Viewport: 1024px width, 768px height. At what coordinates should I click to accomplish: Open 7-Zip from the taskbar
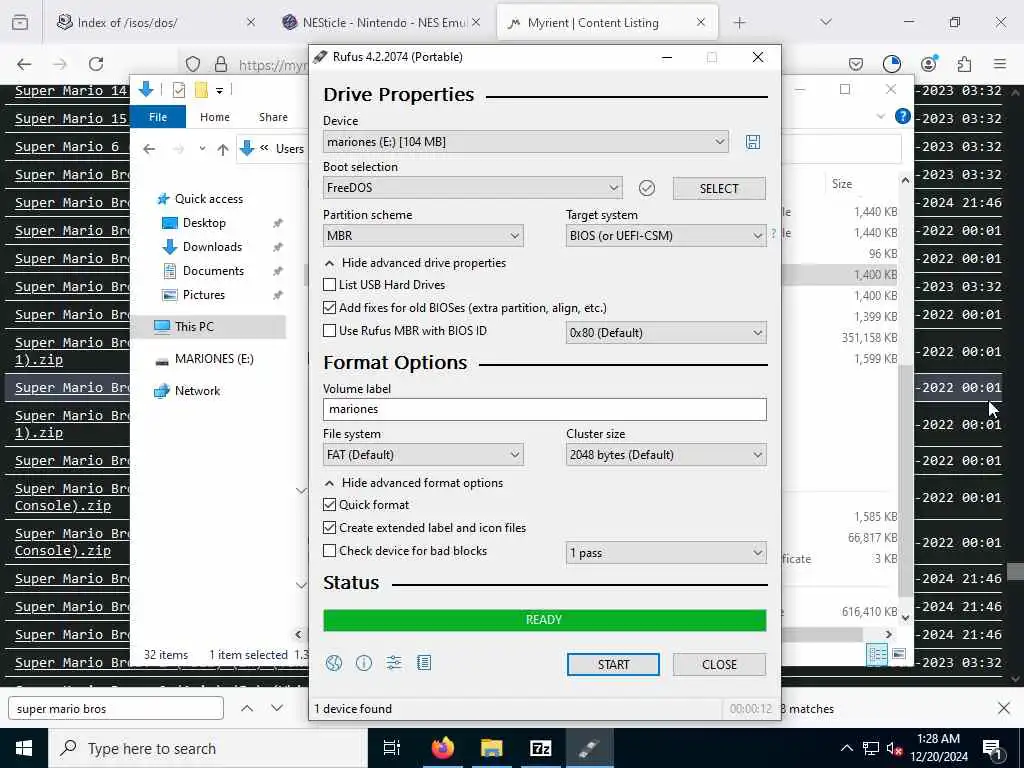point(541,748)
